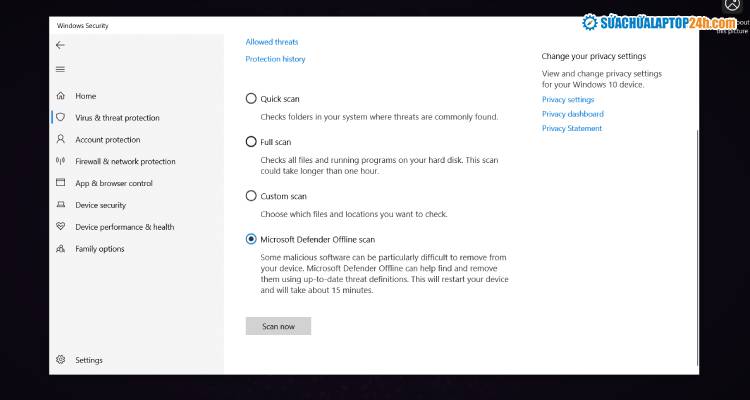Click the Account protection person icon
750x400 pixels.
coord(61,140)
